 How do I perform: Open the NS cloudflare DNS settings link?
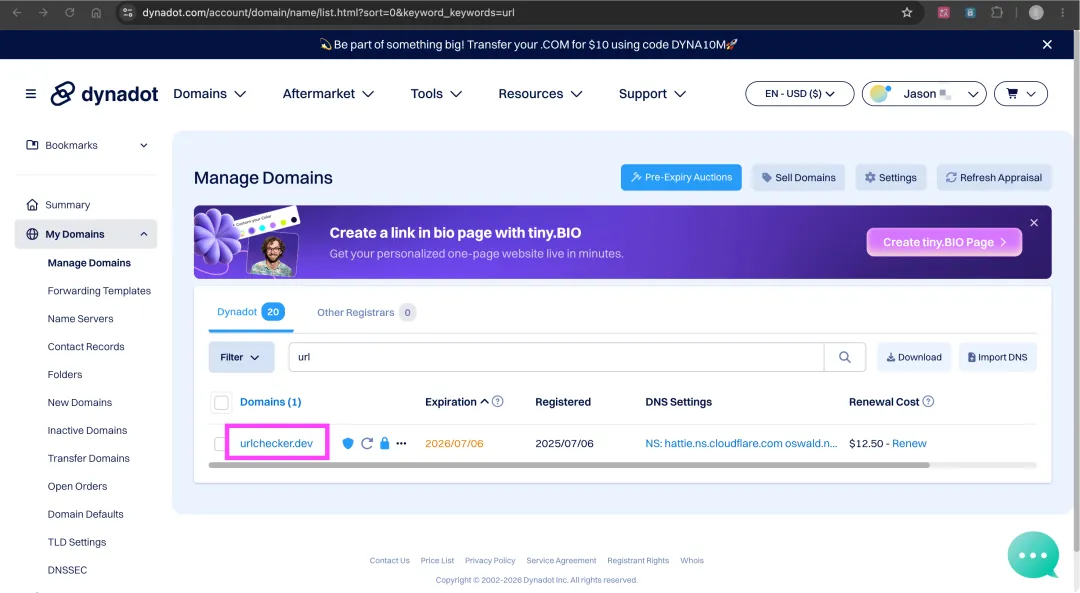[x=741, y=444]
